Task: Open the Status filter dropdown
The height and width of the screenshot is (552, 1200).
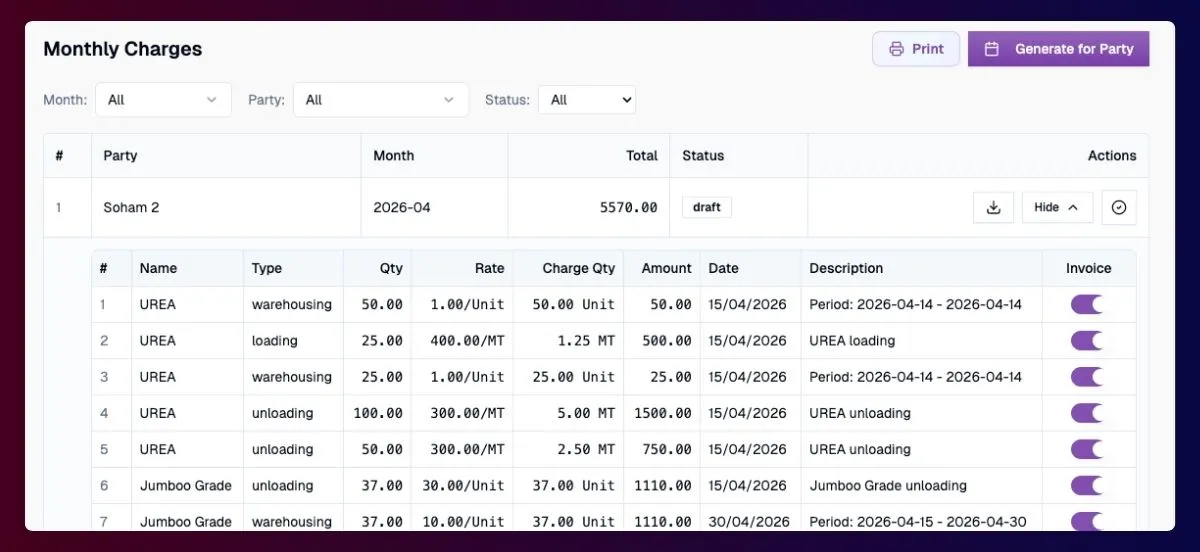Action: click(587, 100)
